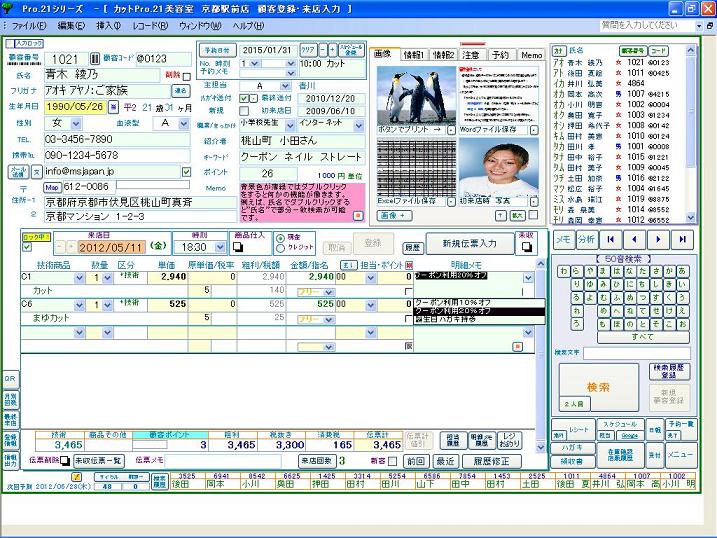
Task: Click the large 検索 button
Action: pyautogui.click(x=599, y=387)
